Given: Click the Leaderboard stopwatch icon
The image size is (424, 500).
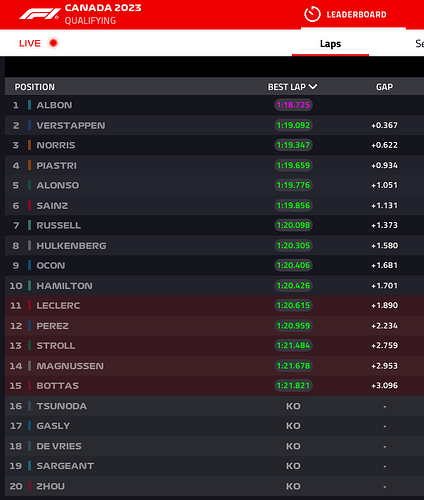Looking at the screenshot, I should coord(312,14).
